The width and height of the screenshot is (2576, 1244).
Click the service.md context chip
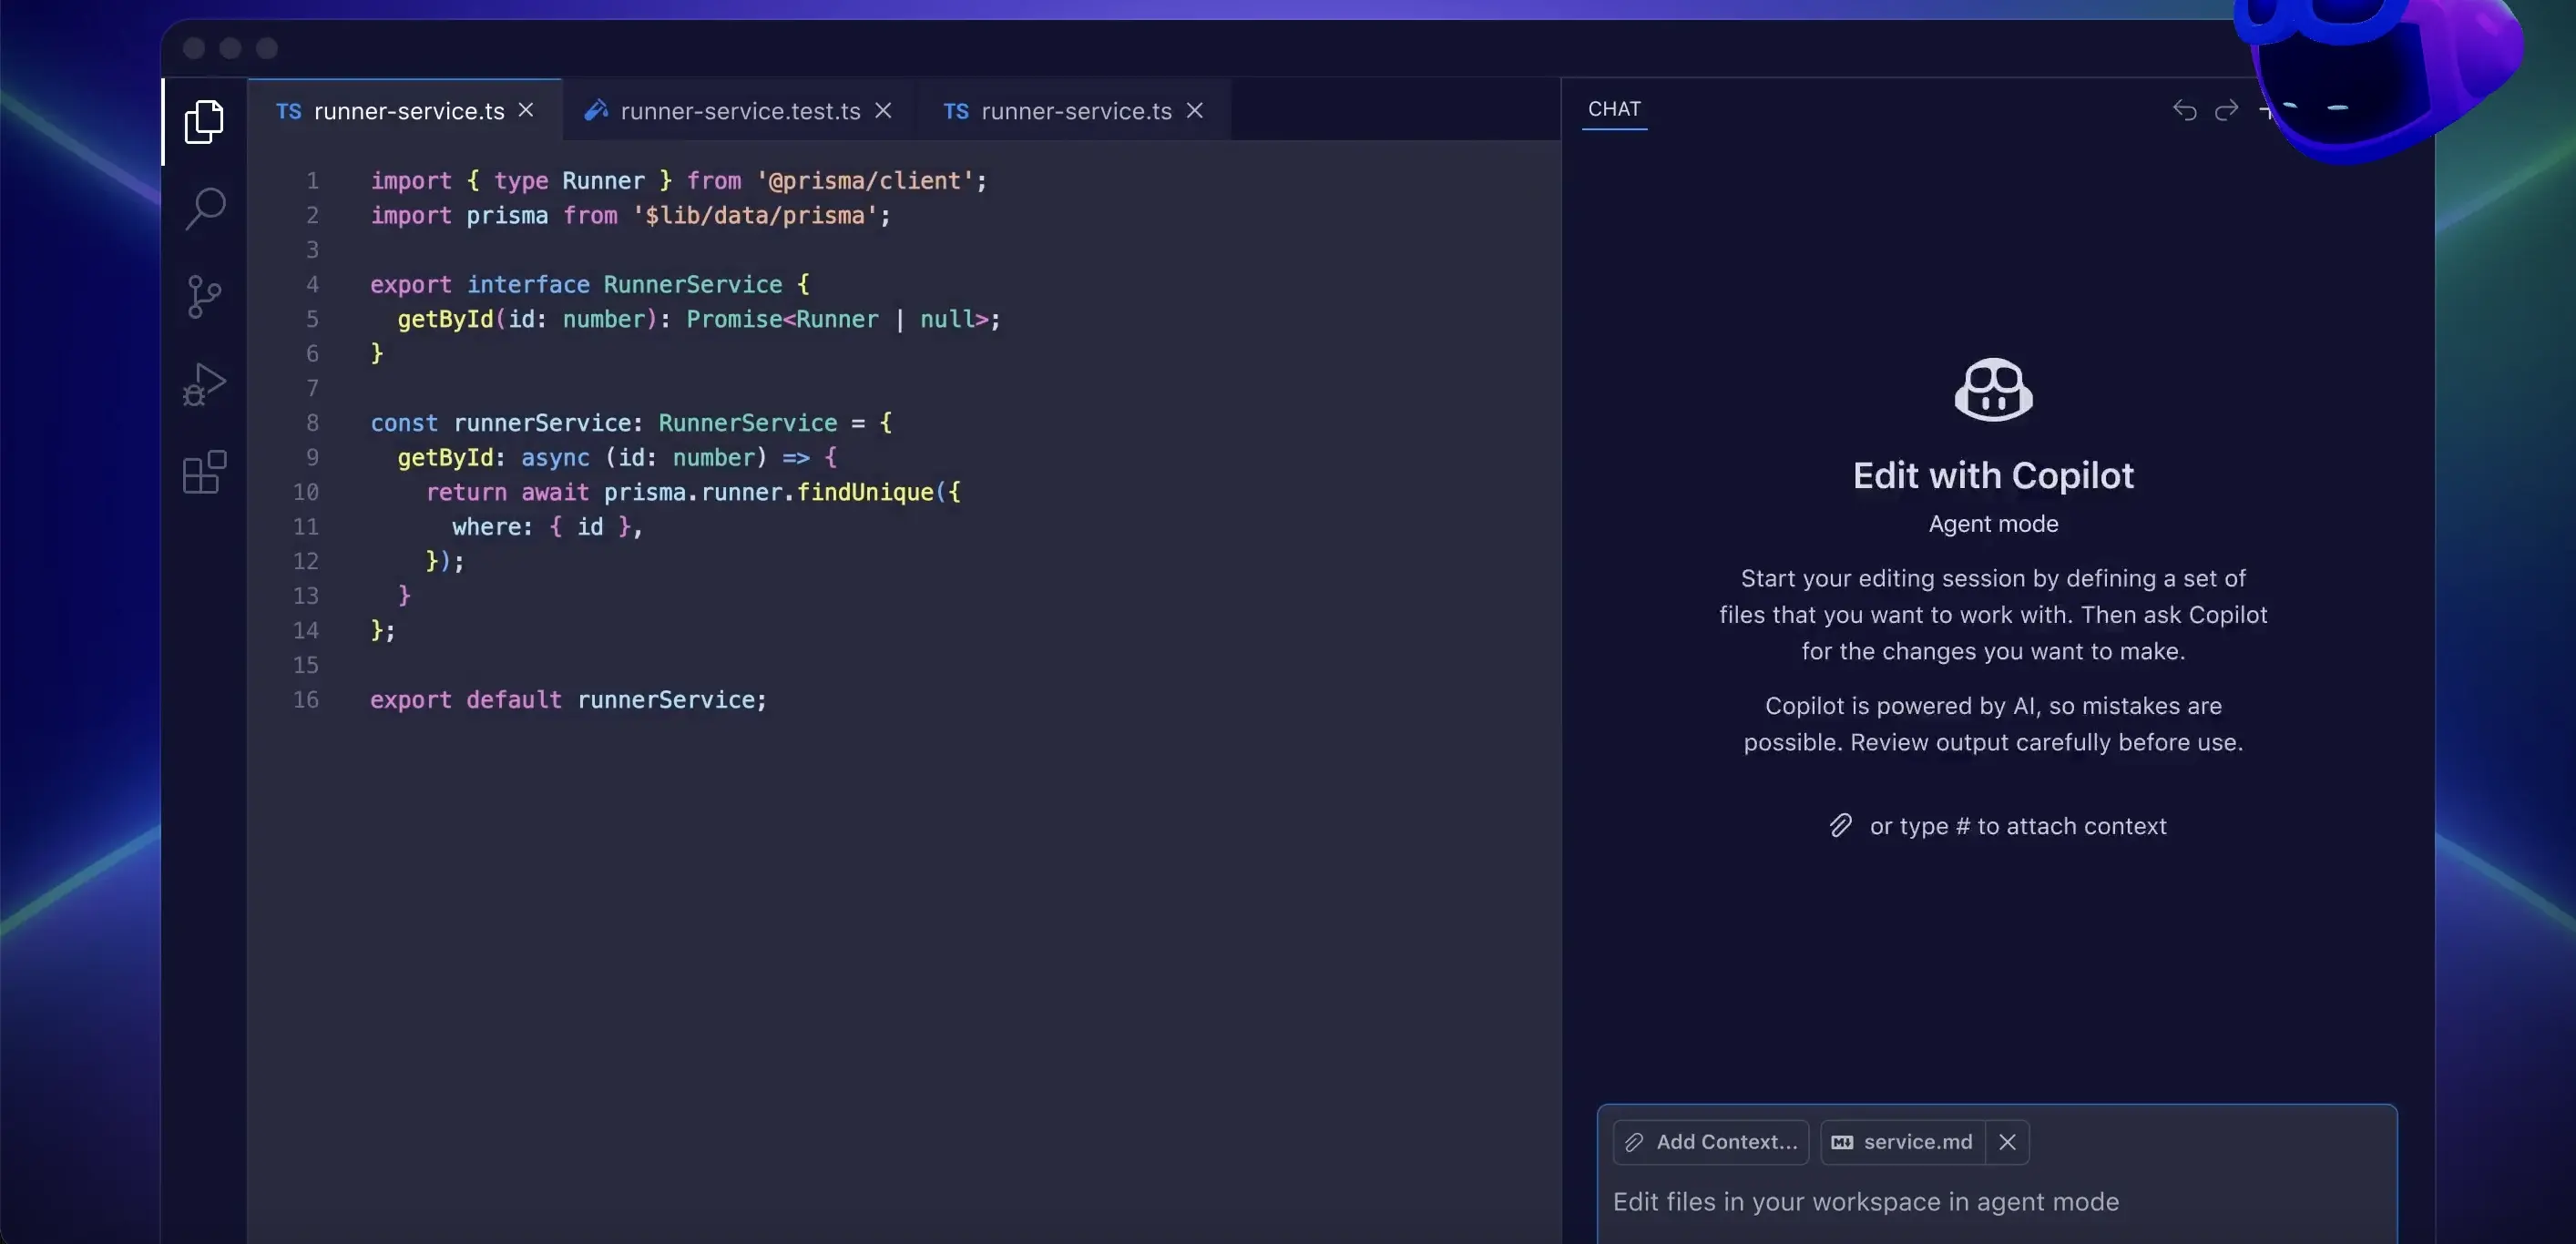tap(1903, 1141)
